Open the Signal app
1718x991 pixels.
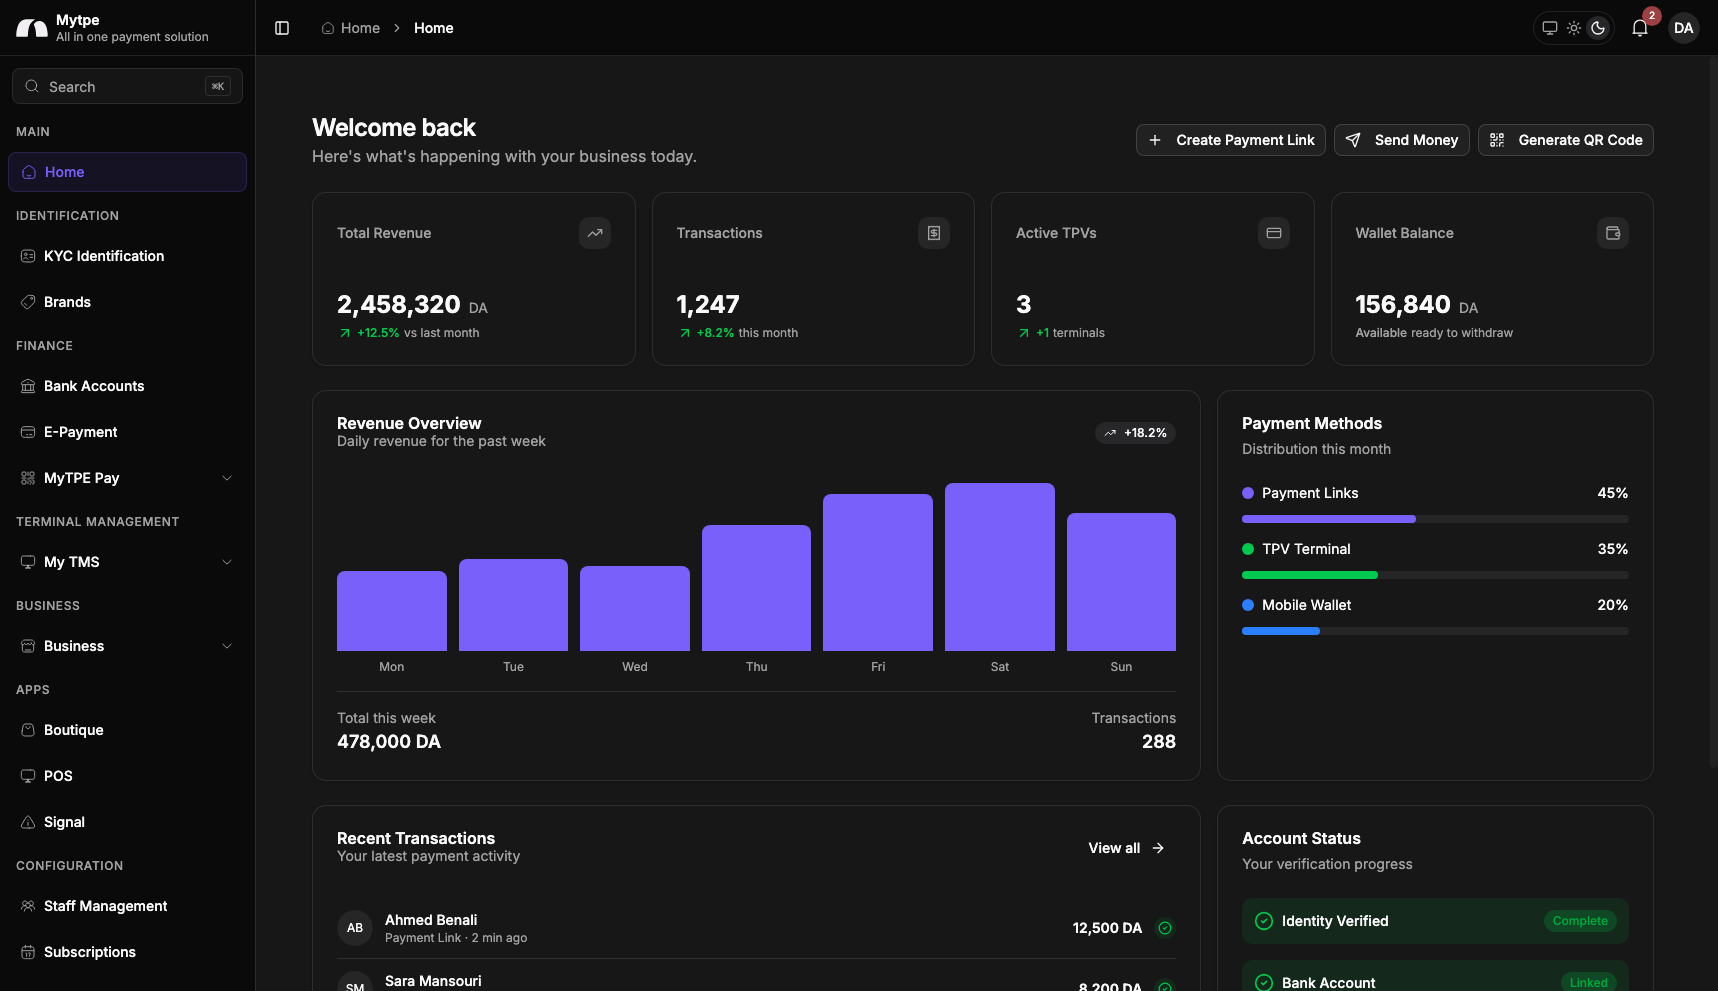(65, 822)
